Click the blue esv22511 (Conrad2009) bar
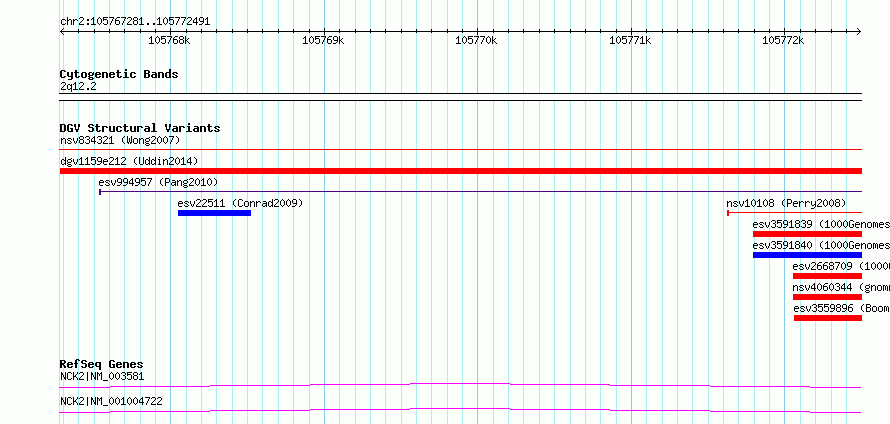Viewport: 890px width, 424px height. [214, 213]
